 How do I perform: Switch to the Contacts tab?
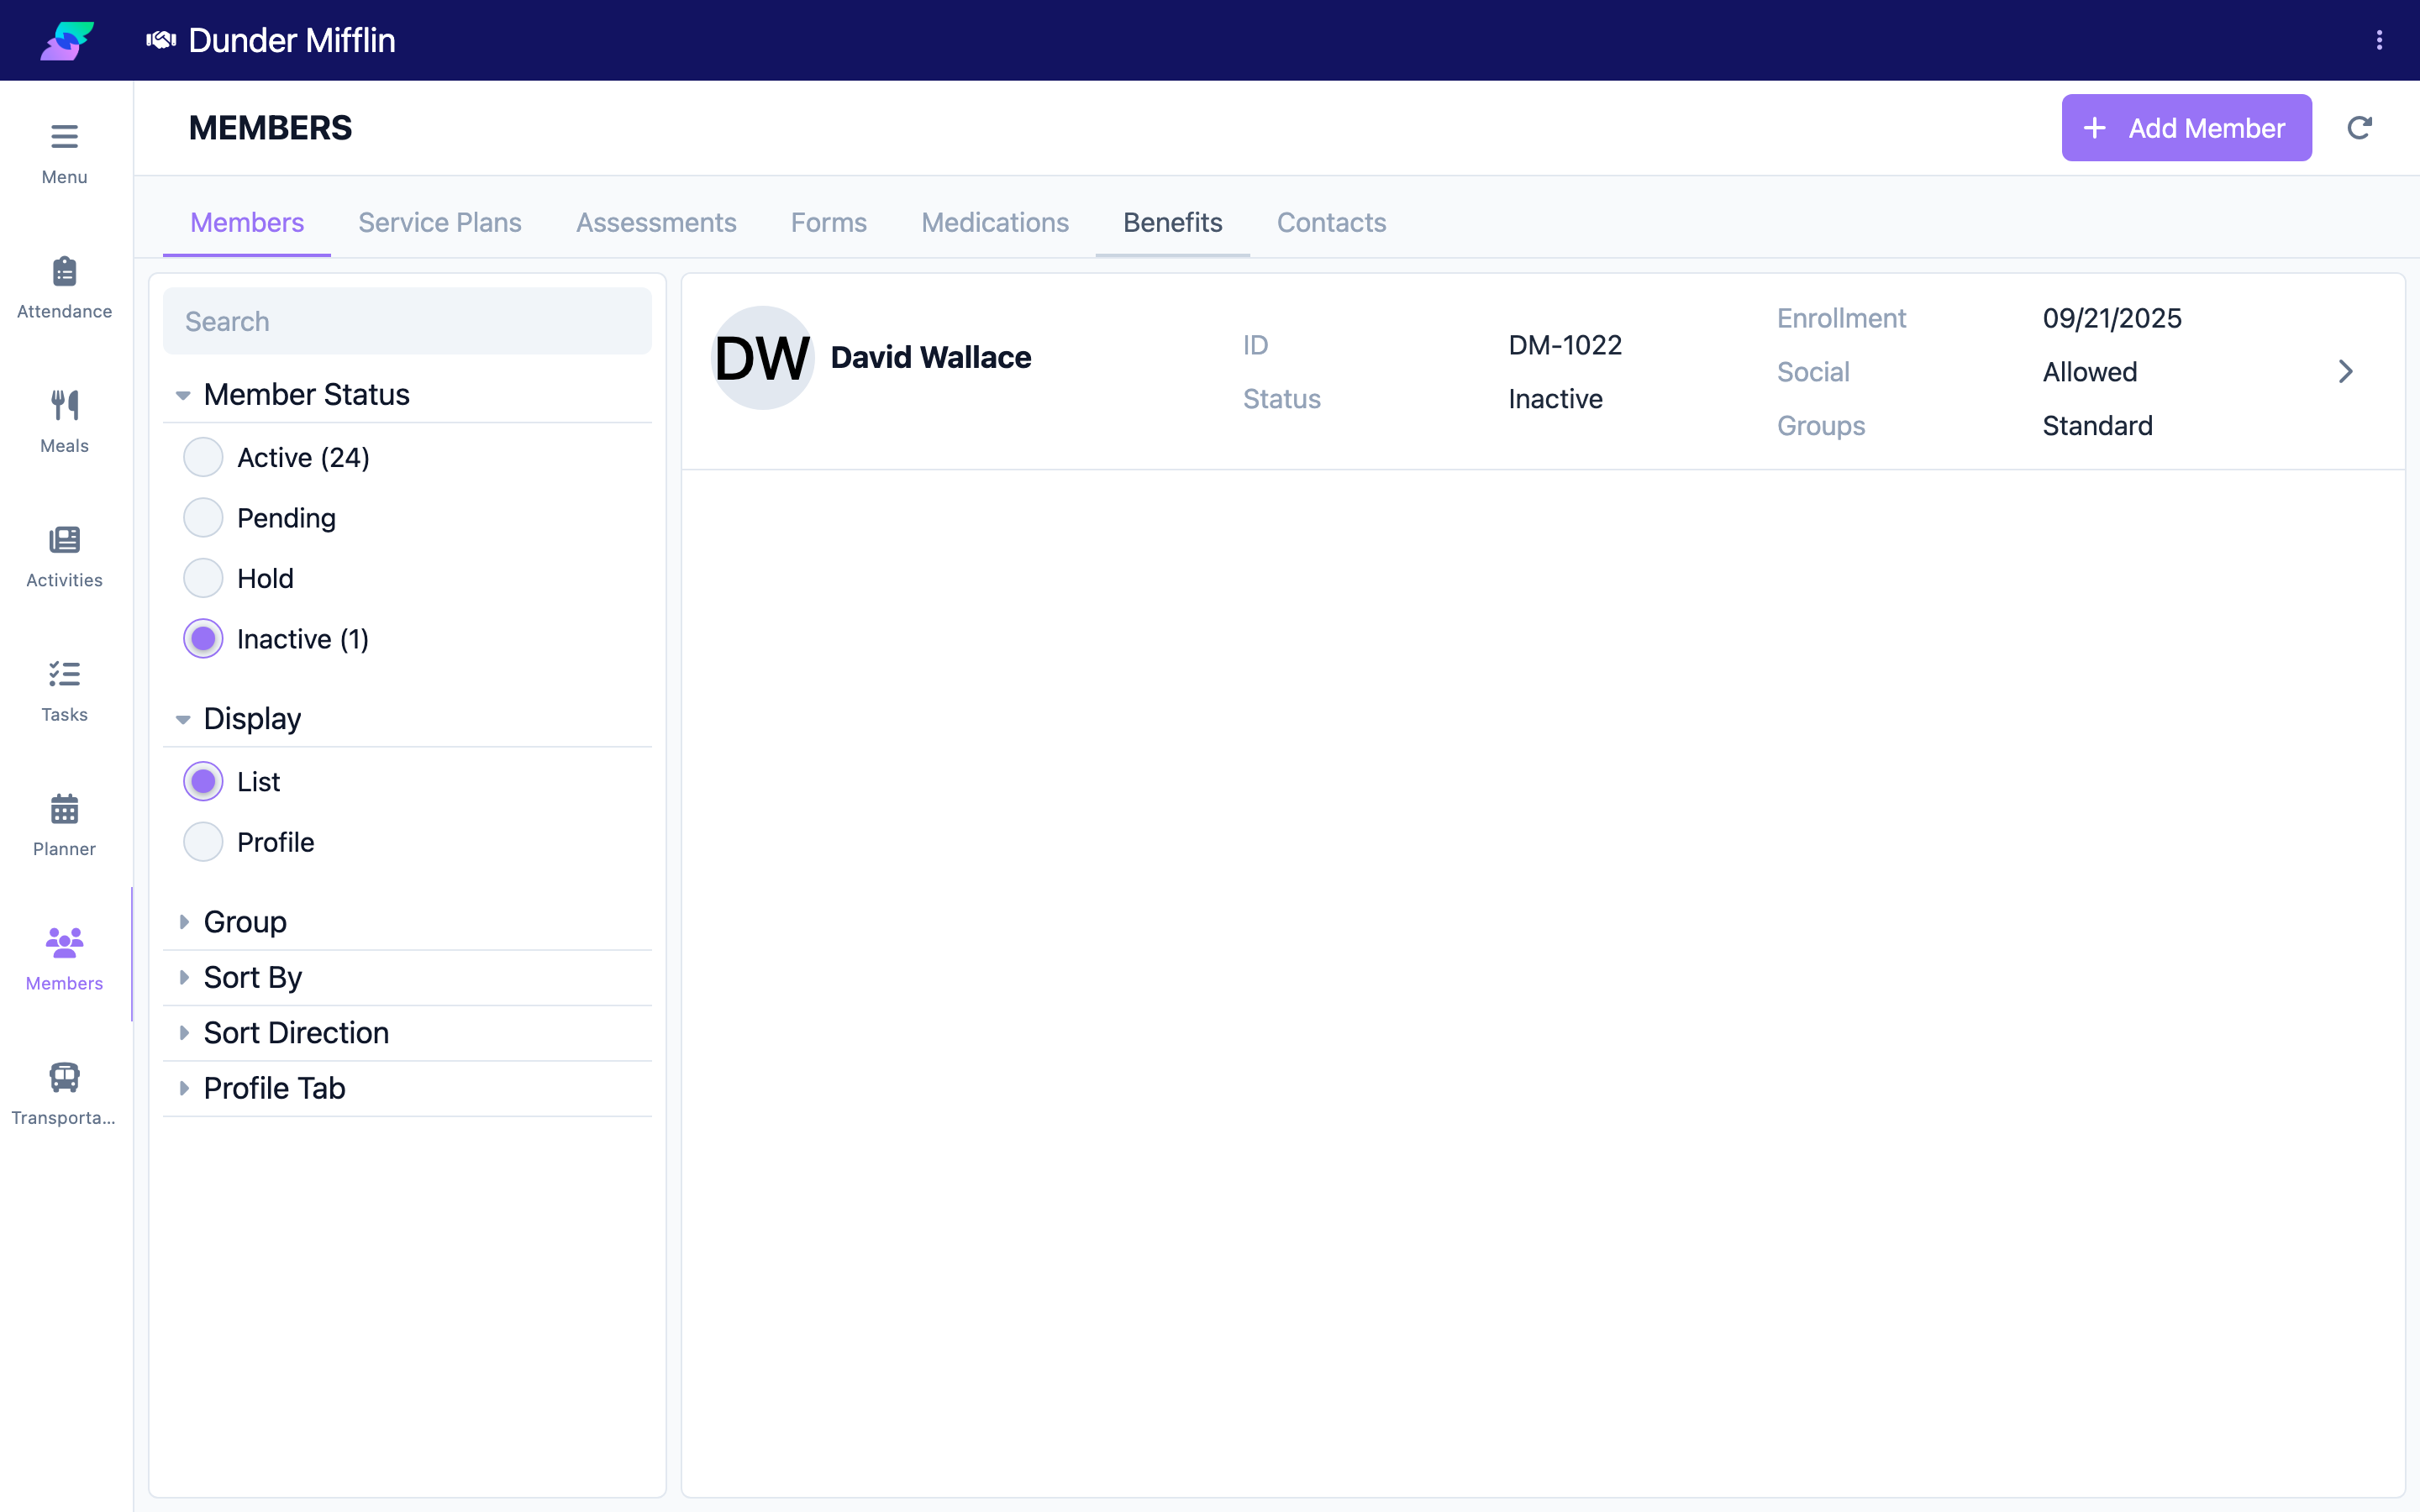pyautogui.click(x=1331, y=222)
